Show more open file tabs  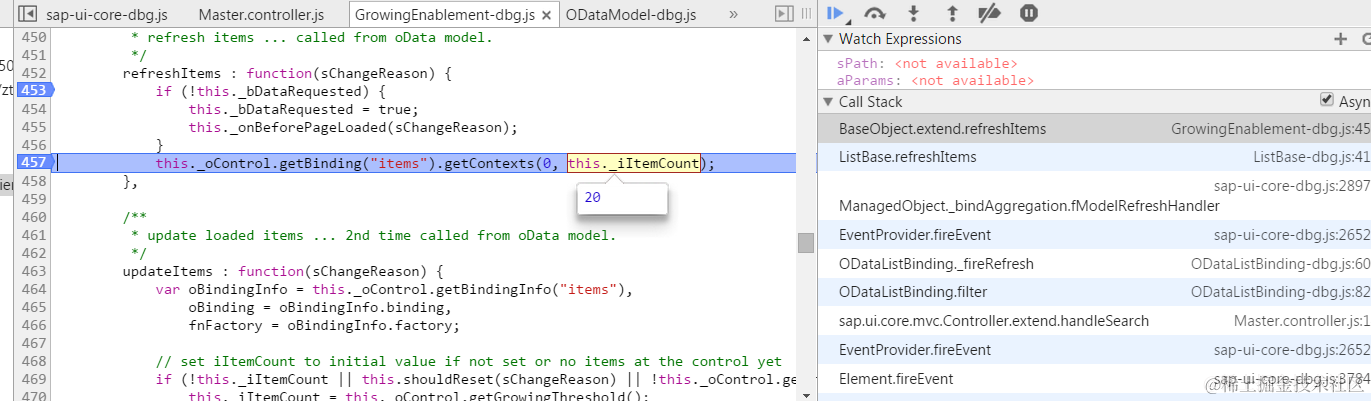coord(733,14)
